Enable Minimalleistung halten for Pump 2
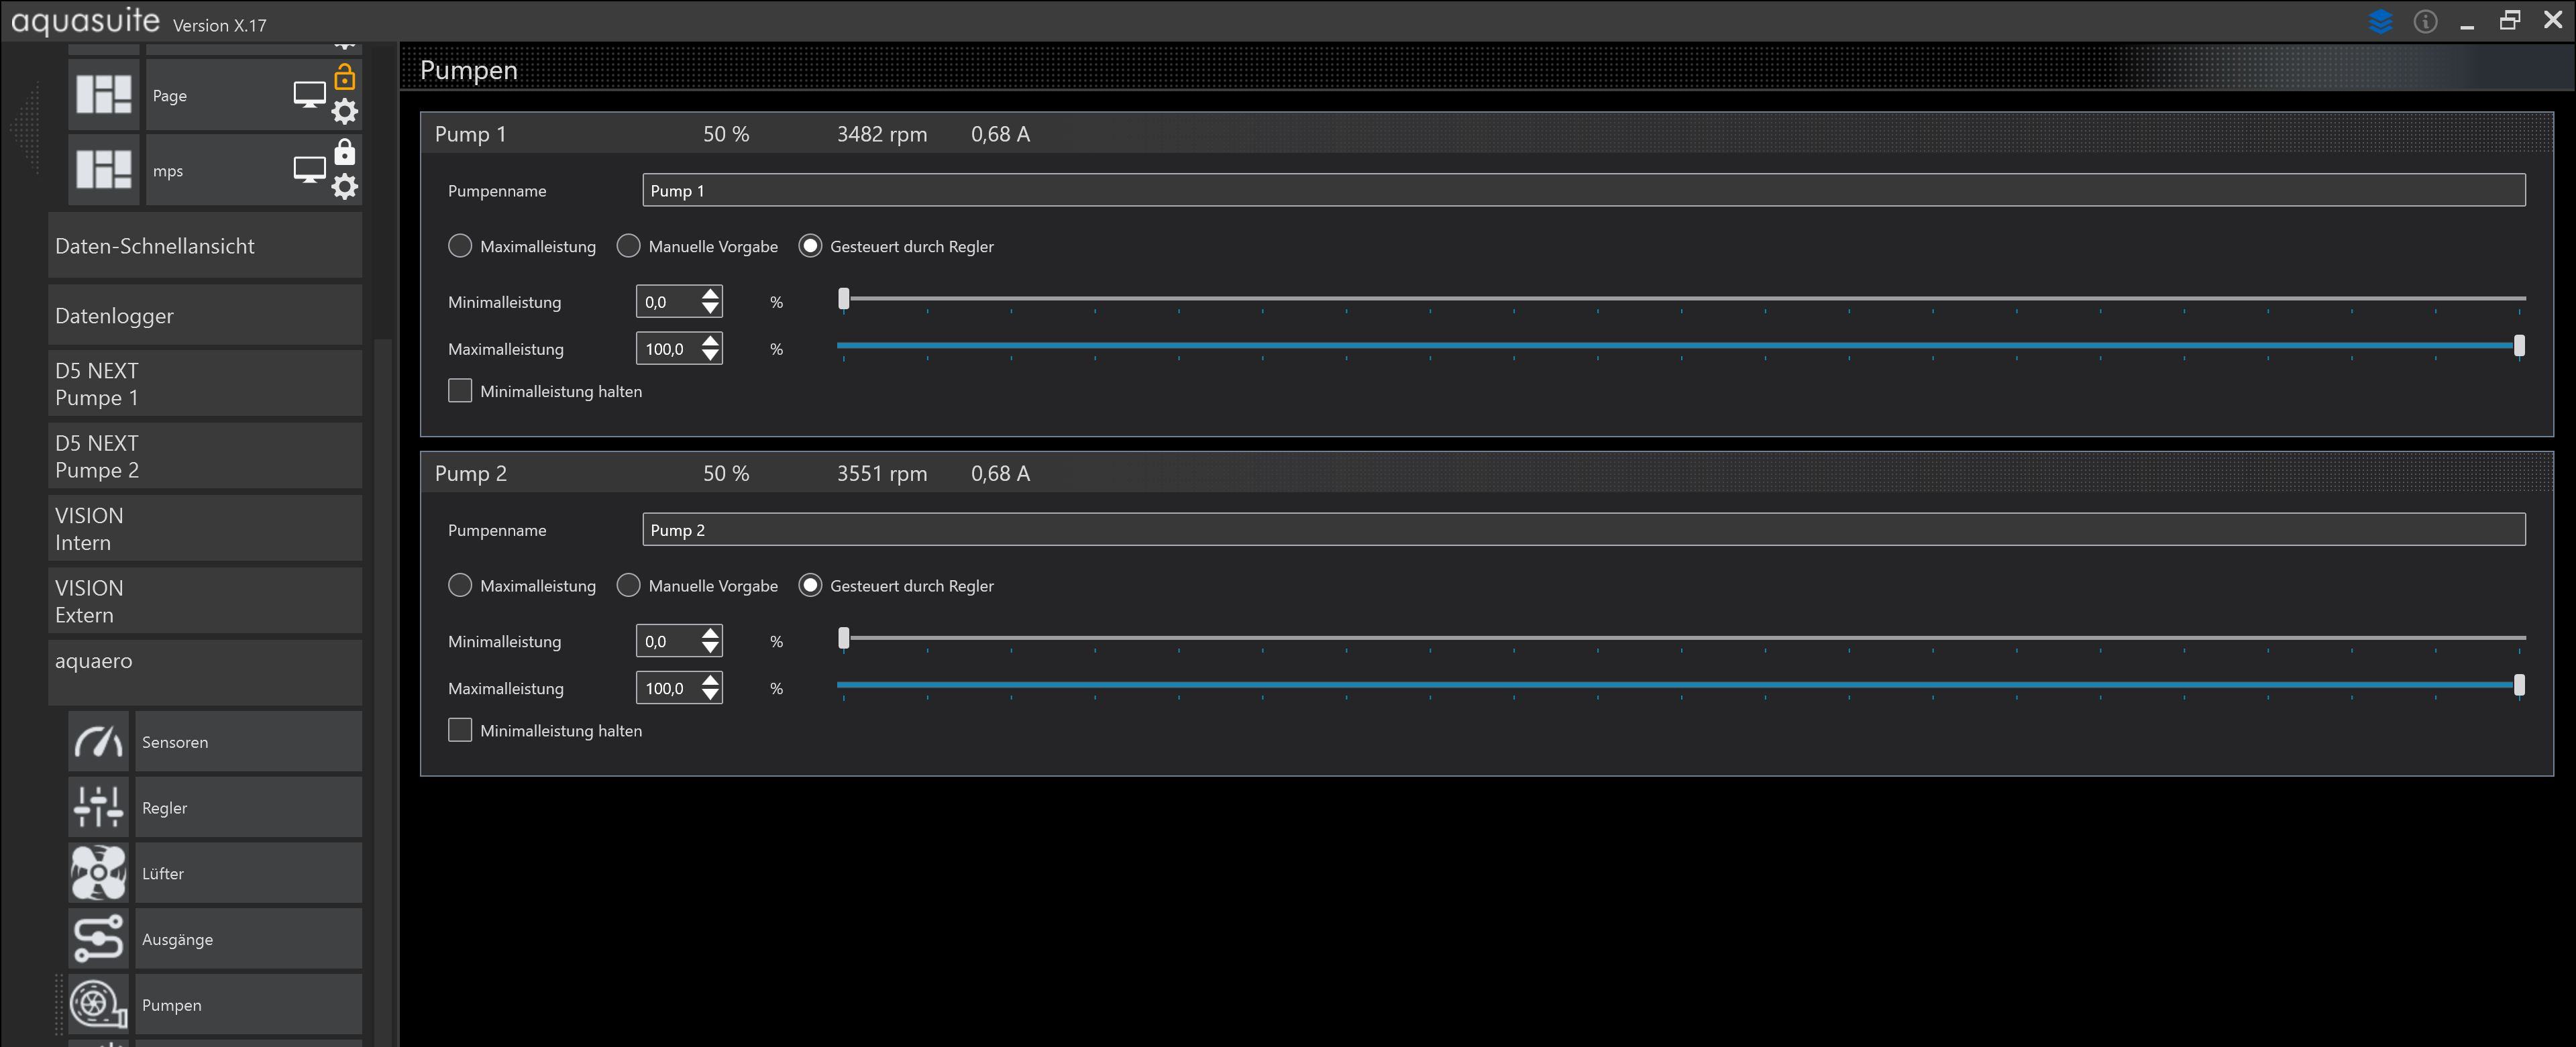This screenshot has height=1047, width=2576. click(460, 730)
